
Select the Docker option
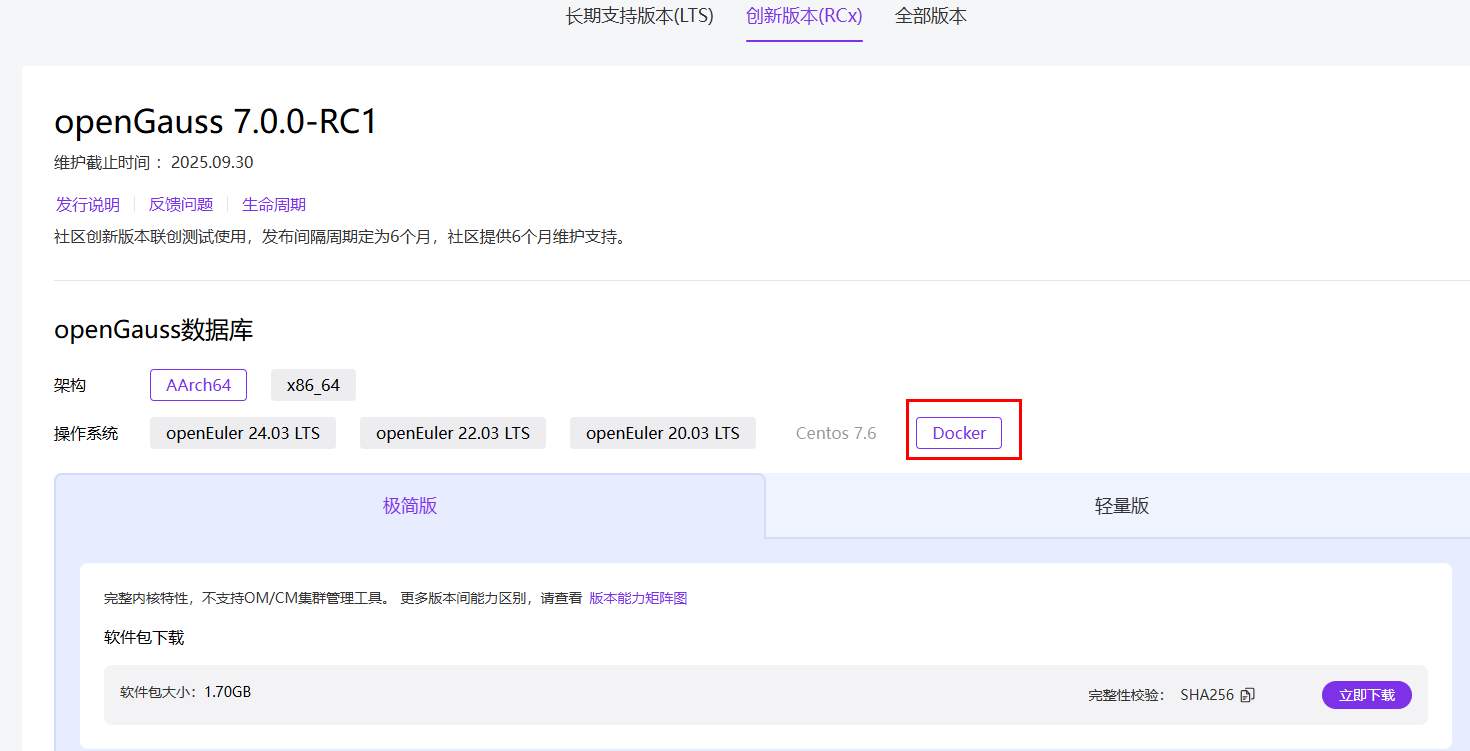(x=959, y=433)
